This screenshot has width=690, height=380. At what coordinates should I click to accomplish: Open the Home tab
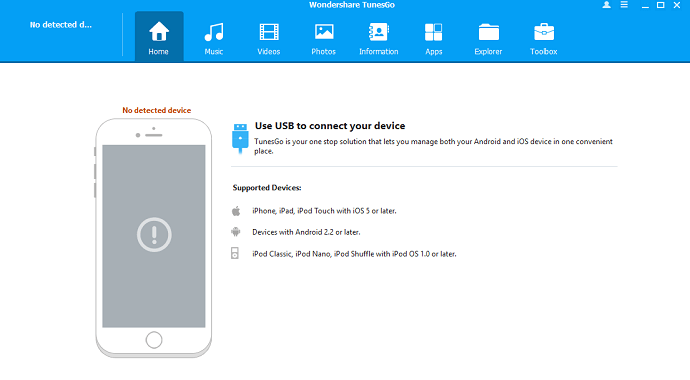(x=159, y=37)
